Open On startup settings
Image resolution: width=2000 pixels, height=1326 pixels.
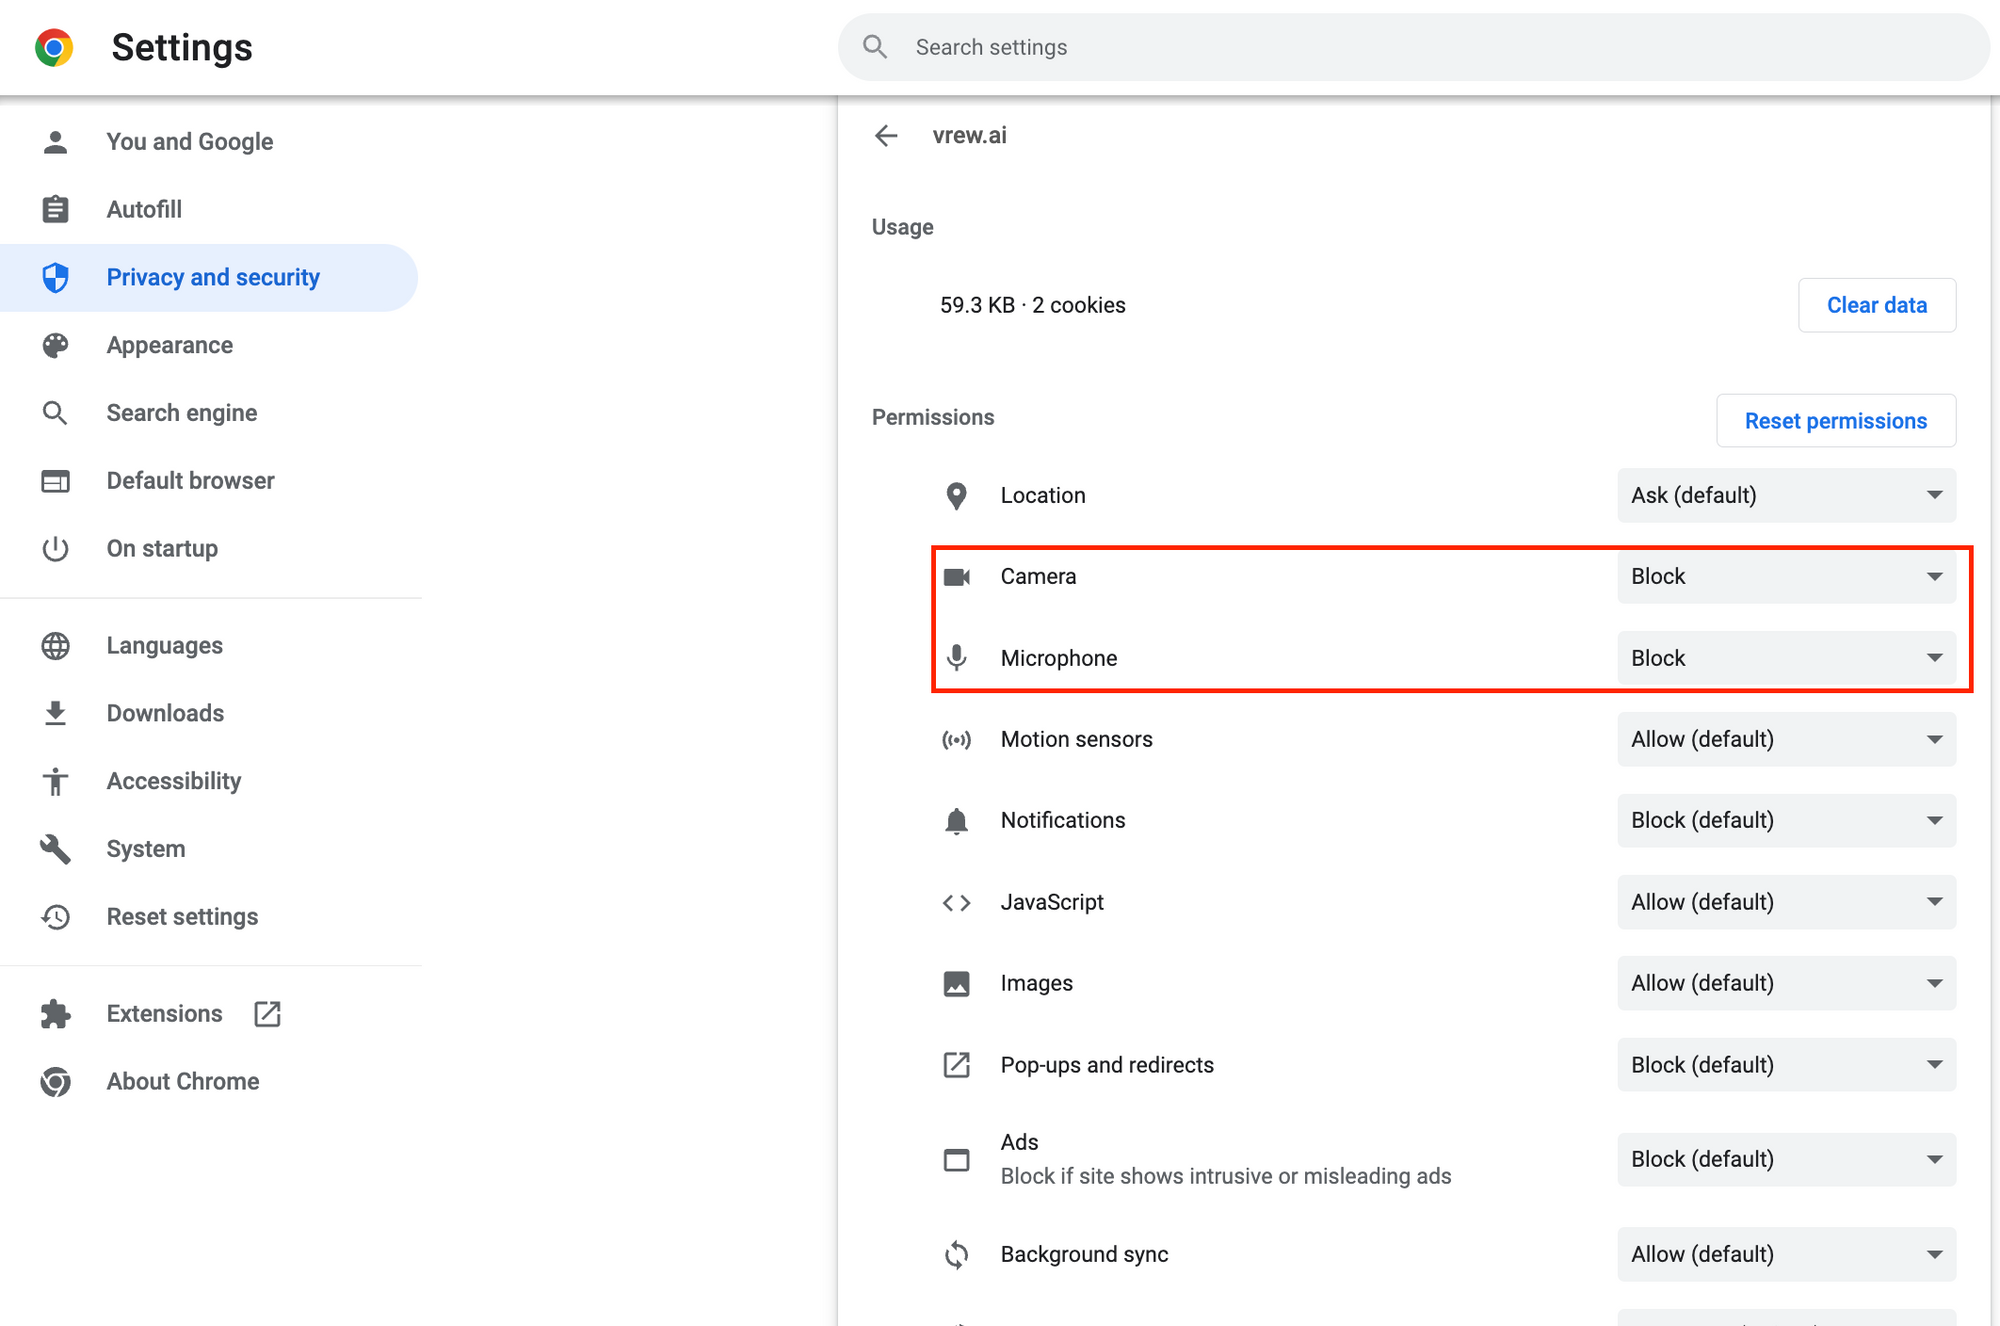click(x=208, y=548)
